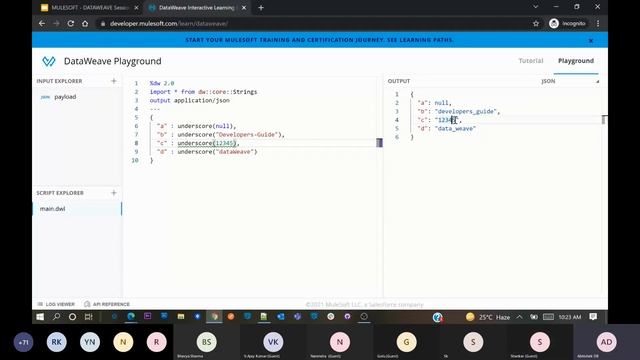Open Task View on the taskbar
The image size is (640, 360).
click(88, 317)
